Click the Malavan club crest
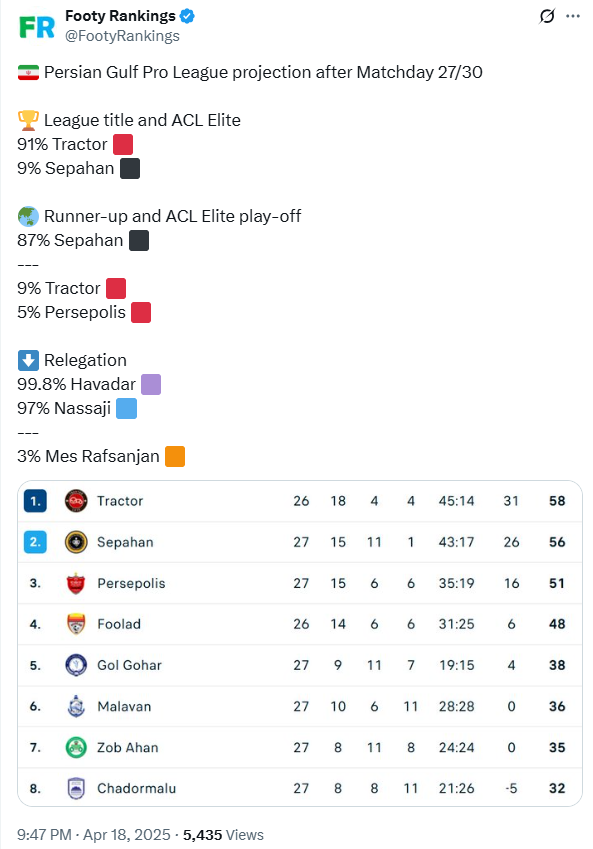The image size is (593, 849). pyautogui.click(x=76, y=707)
